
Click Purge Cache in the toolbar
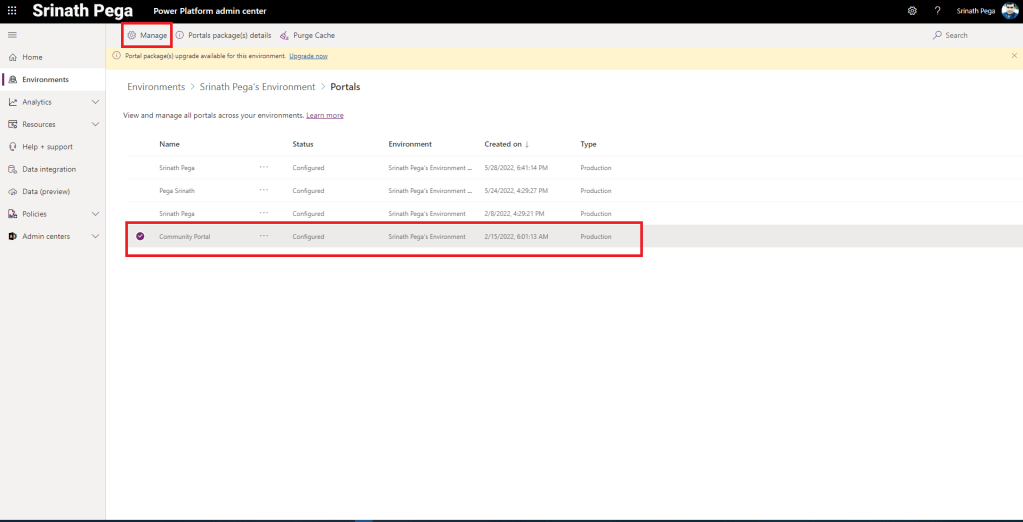307,35
